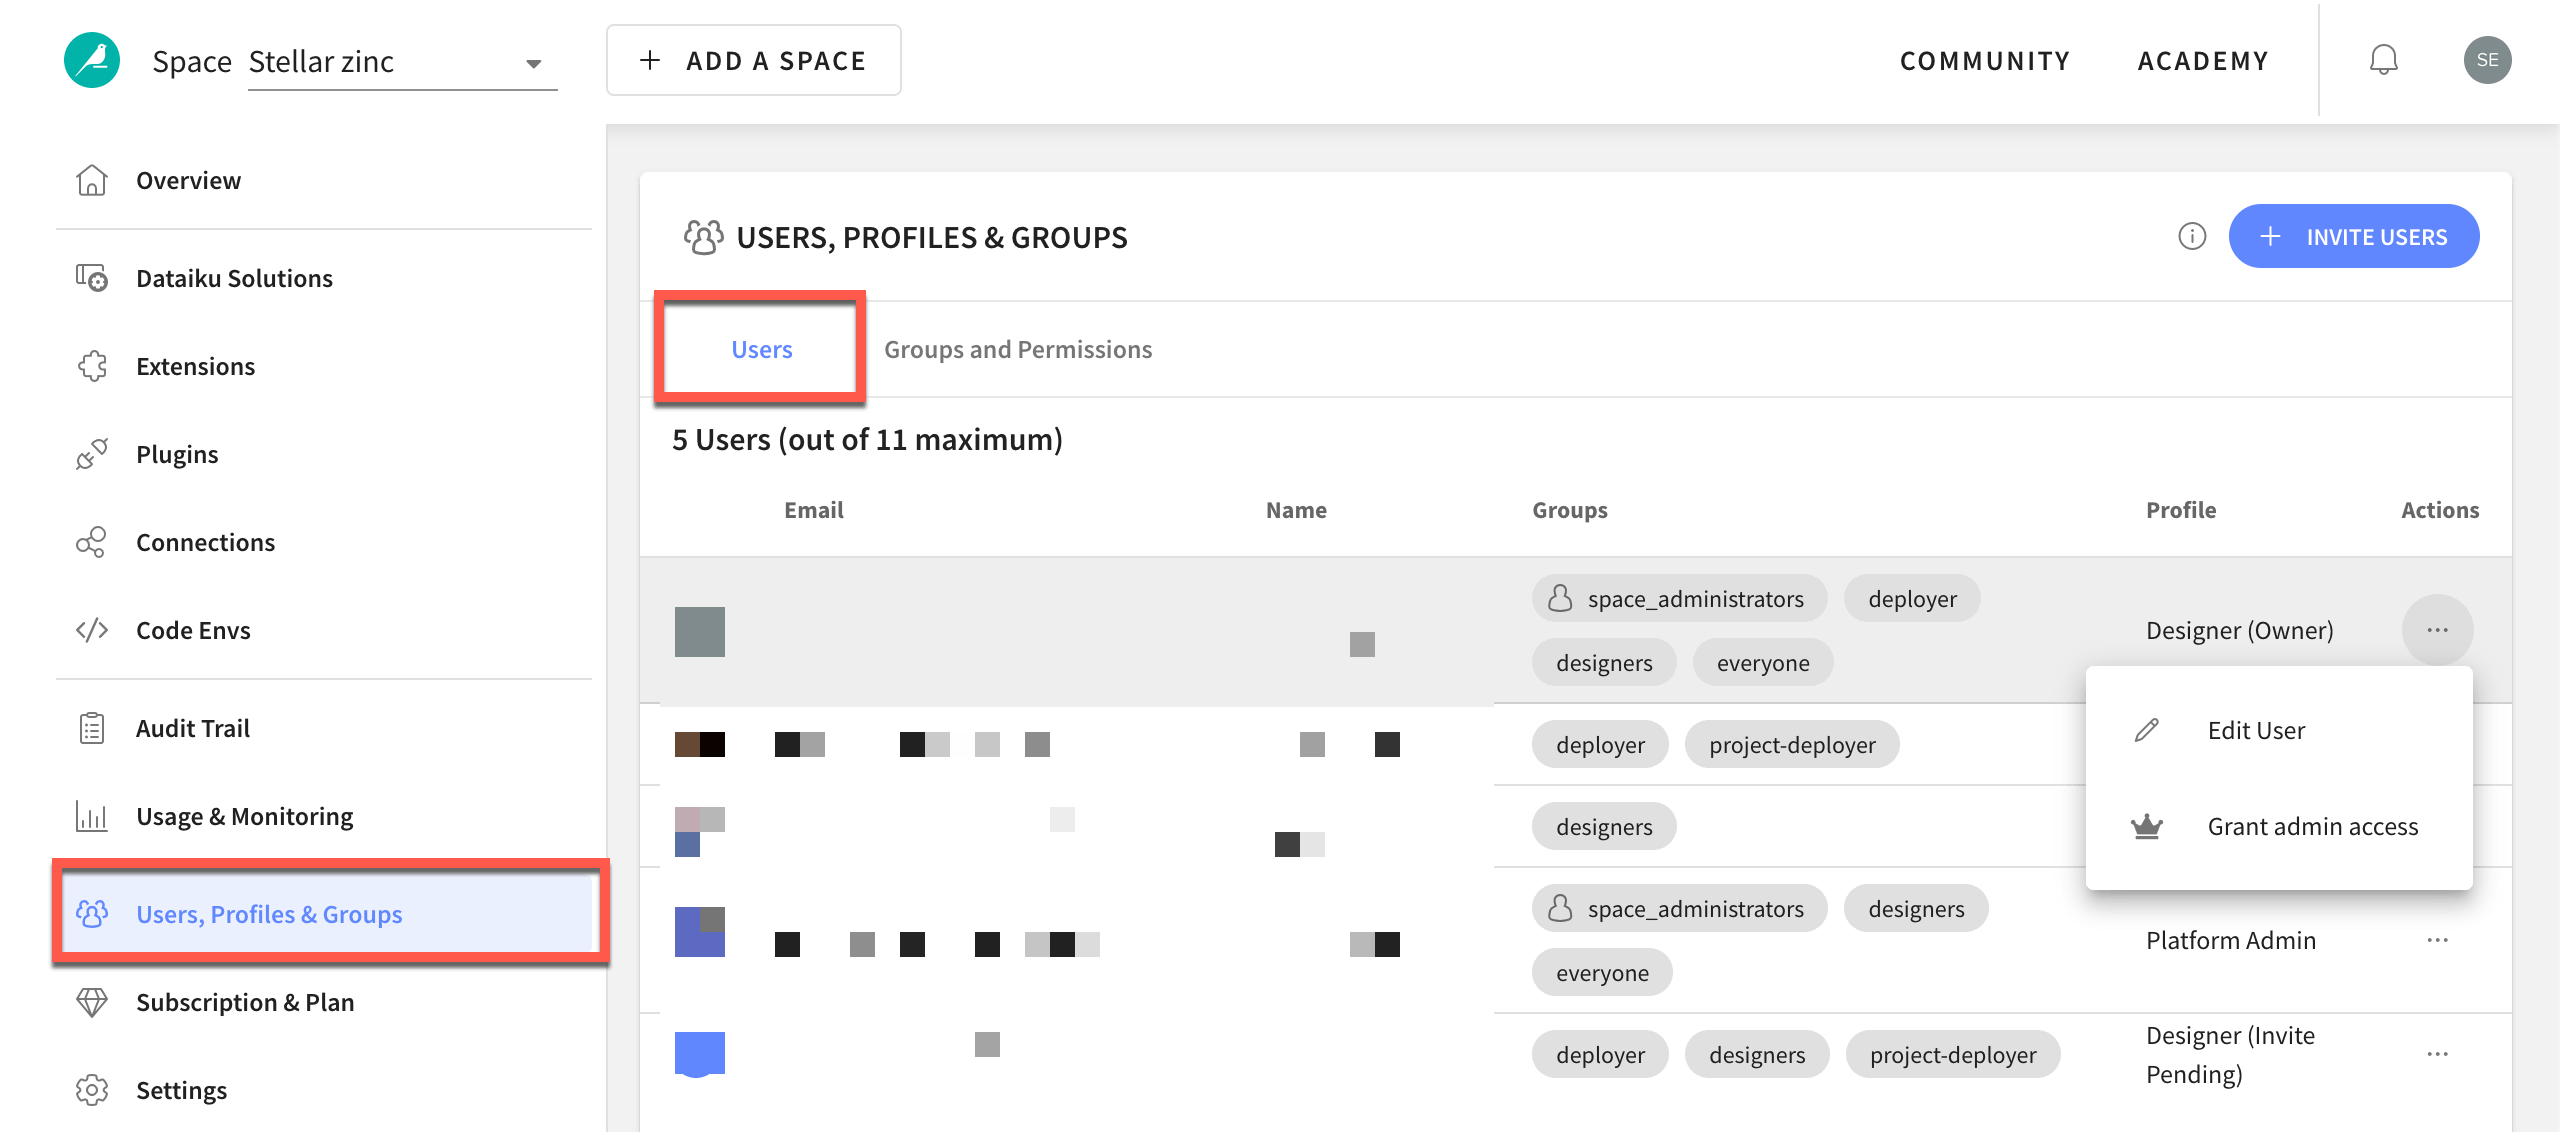
Task: Click the Subscription & Plan diamond icon
Action: pyautogui.click(x=92, y=1002)
